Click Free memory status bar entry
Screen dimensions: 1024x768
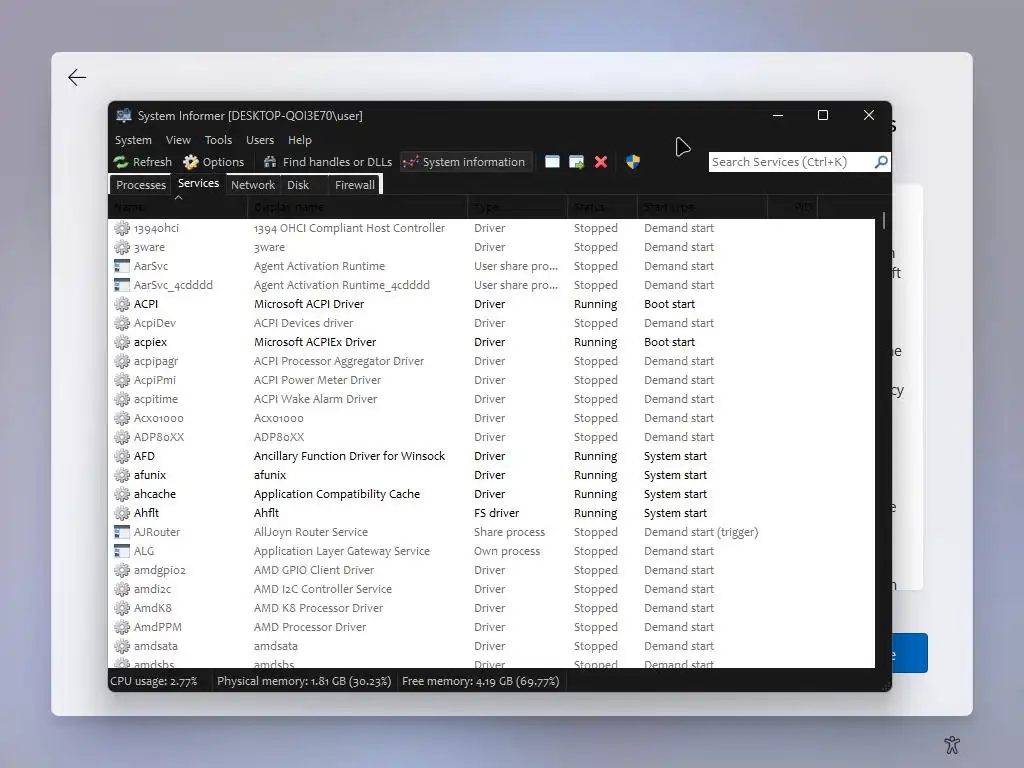(x=481, y=680)
